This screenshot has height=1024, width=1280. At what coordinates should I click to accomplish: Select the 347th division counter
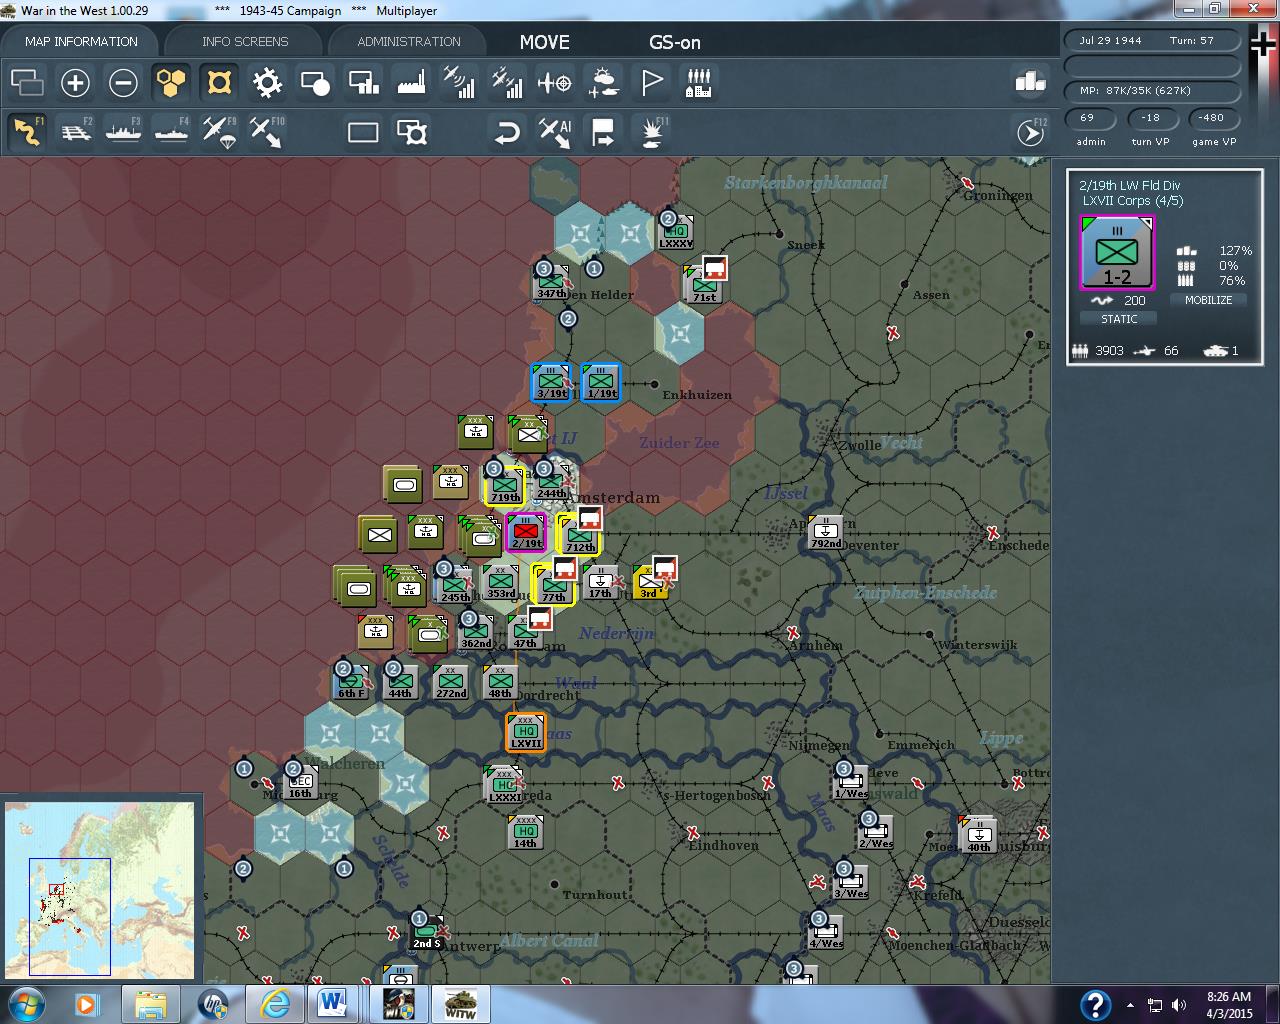[551, 283]
